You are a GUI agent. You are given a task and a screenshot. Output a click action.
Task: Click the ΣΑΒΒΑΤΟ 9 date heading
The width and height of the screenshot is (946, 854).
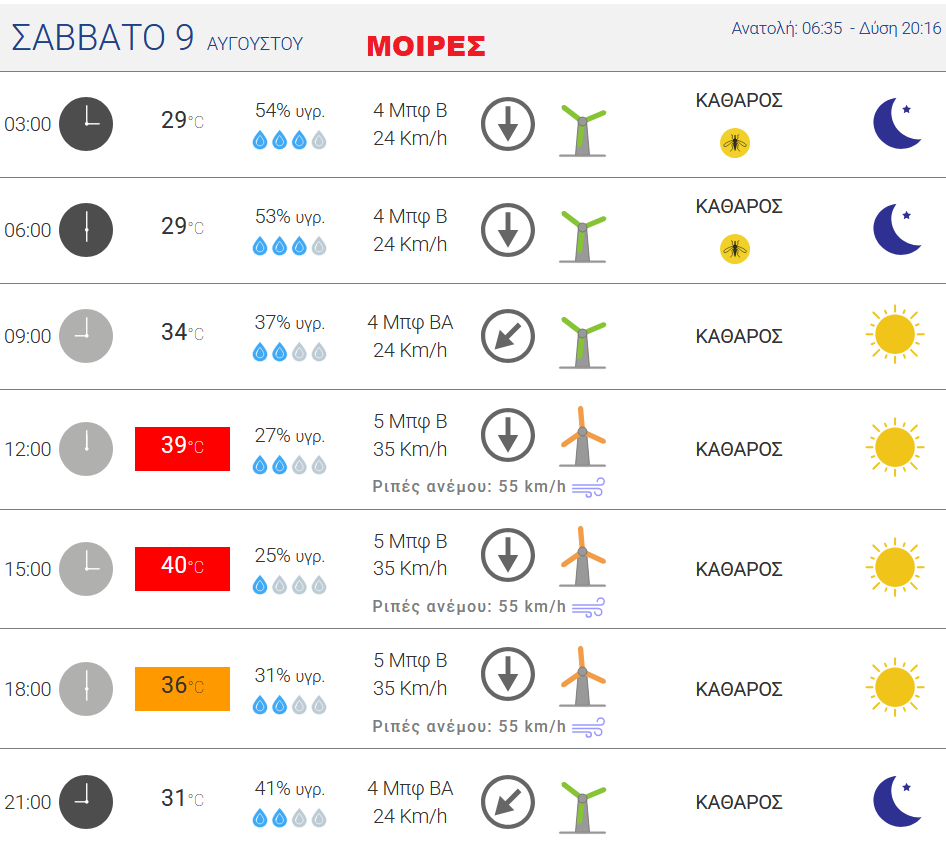point(103,37)
